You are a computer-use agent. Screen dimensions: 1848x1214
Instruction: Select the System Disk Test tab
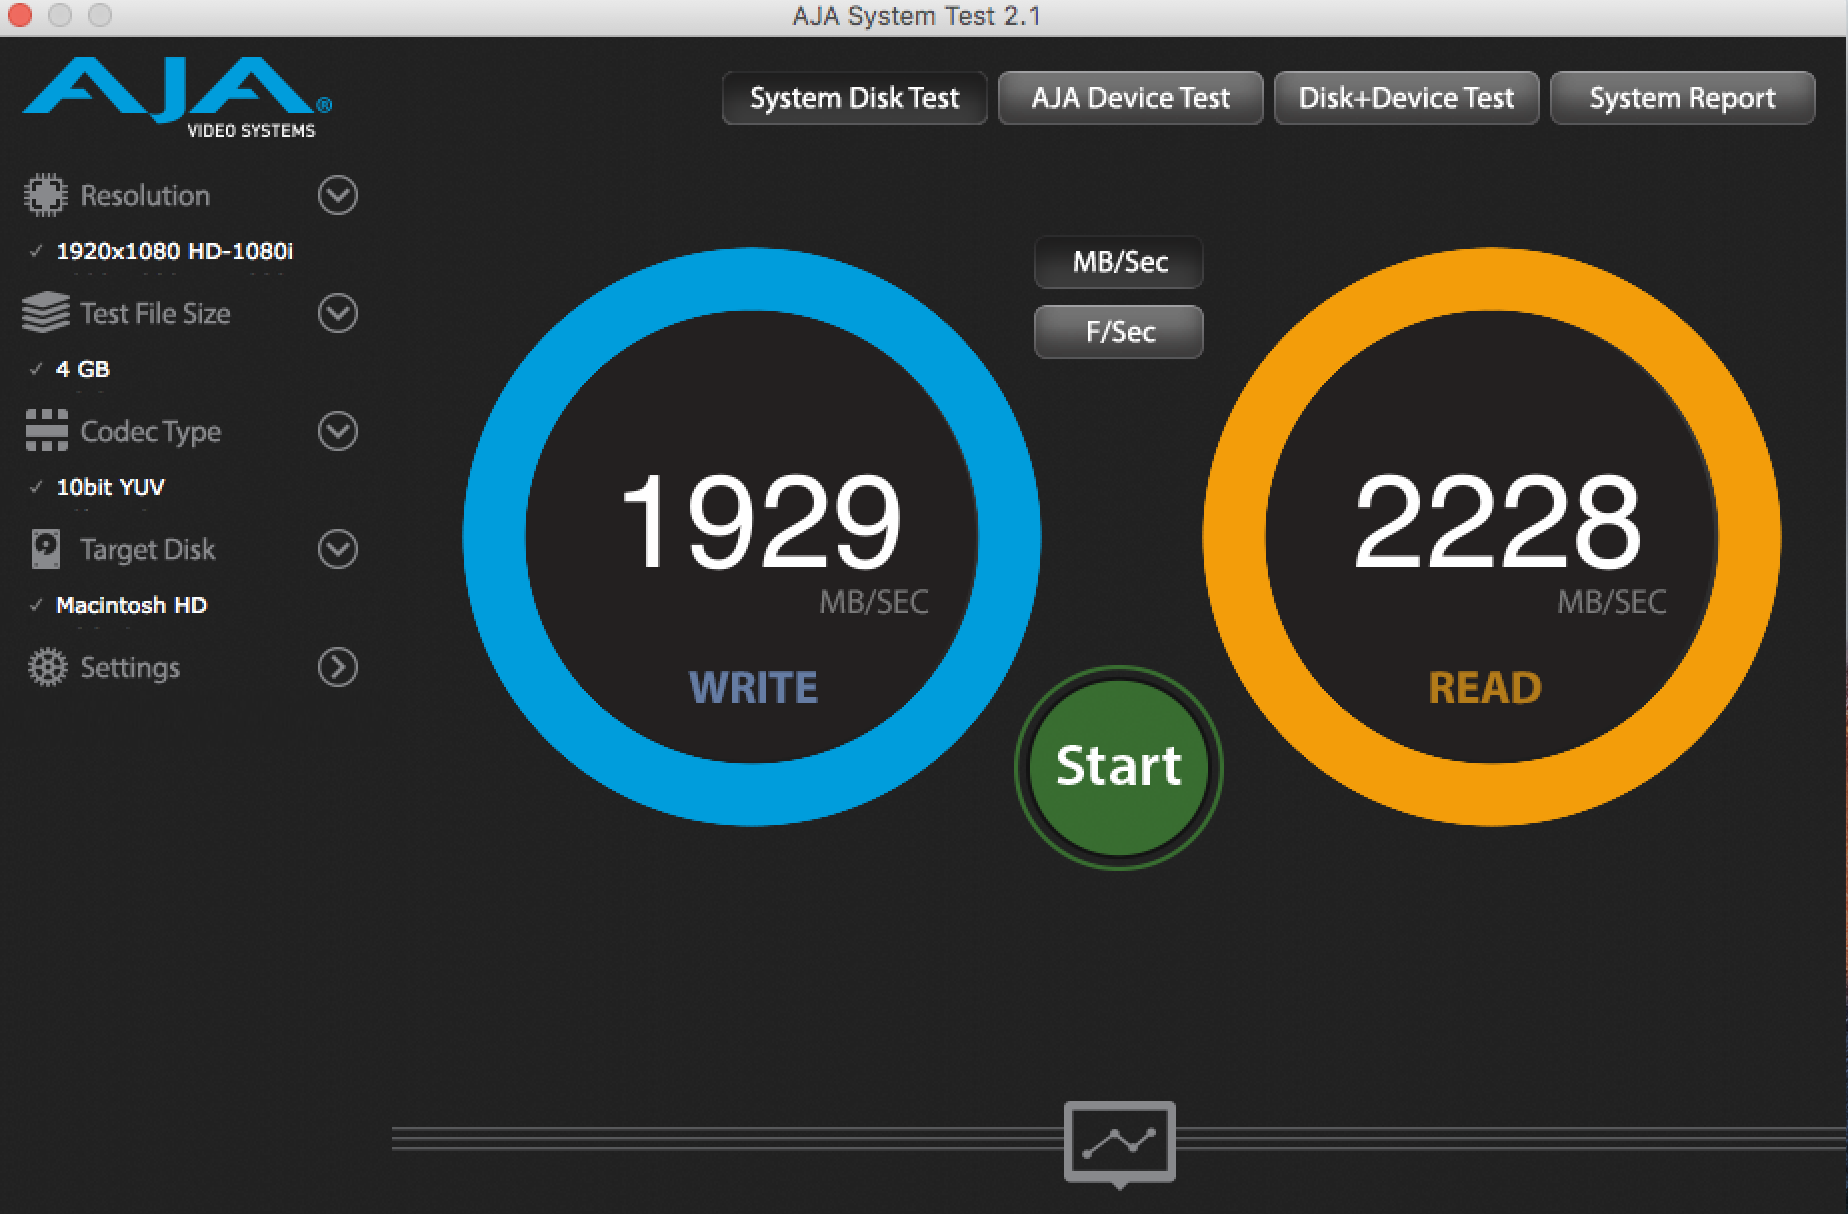855,98
